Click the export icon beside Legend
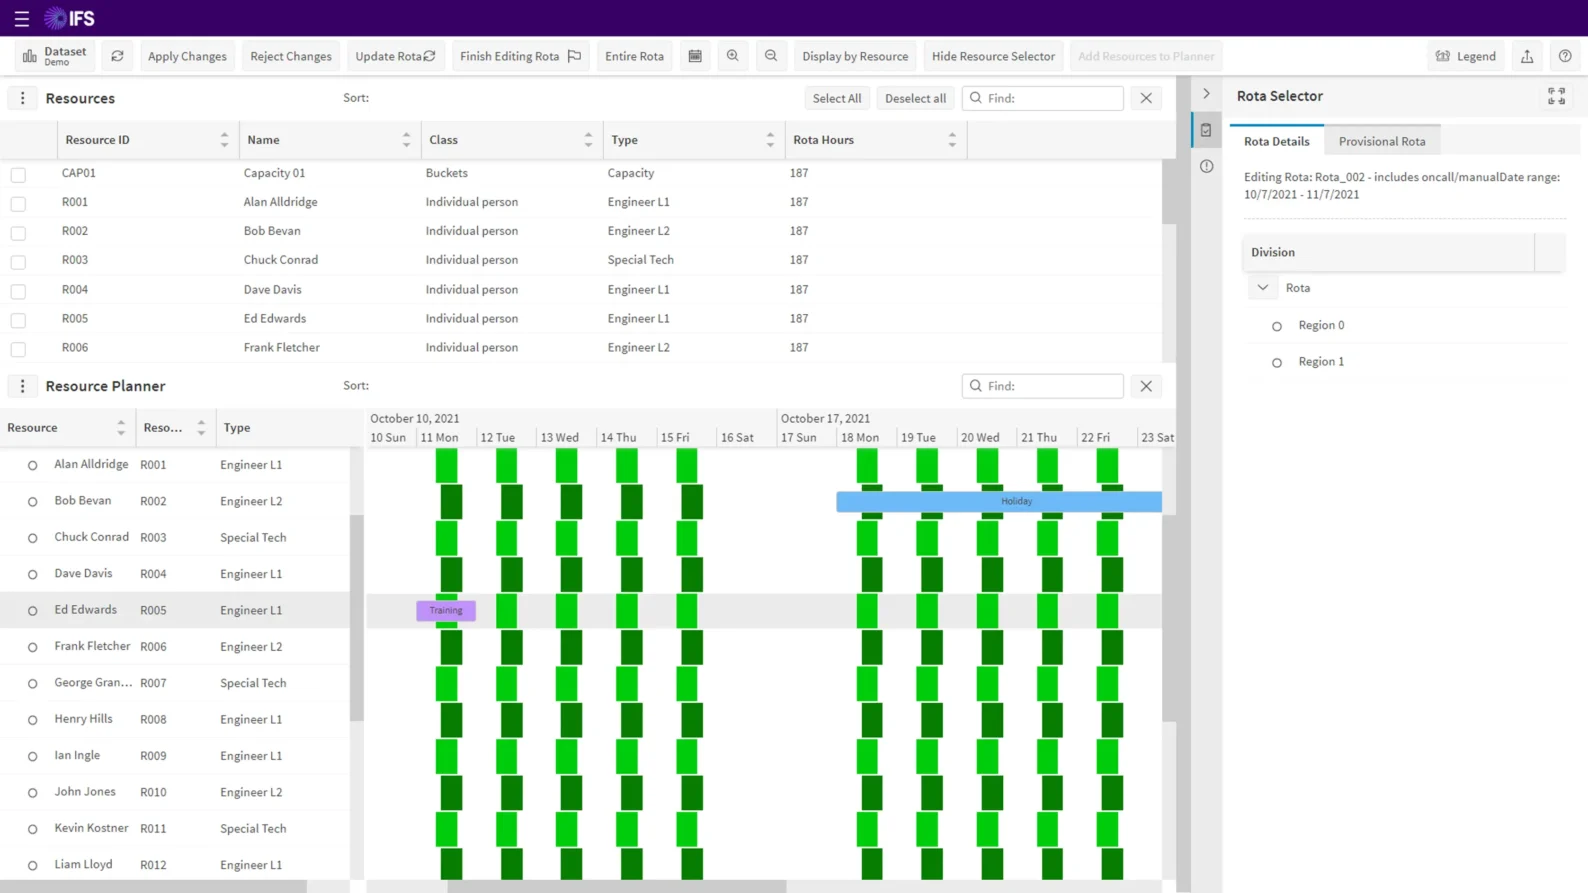1588x893 pixels. (x=1527, y=56)
